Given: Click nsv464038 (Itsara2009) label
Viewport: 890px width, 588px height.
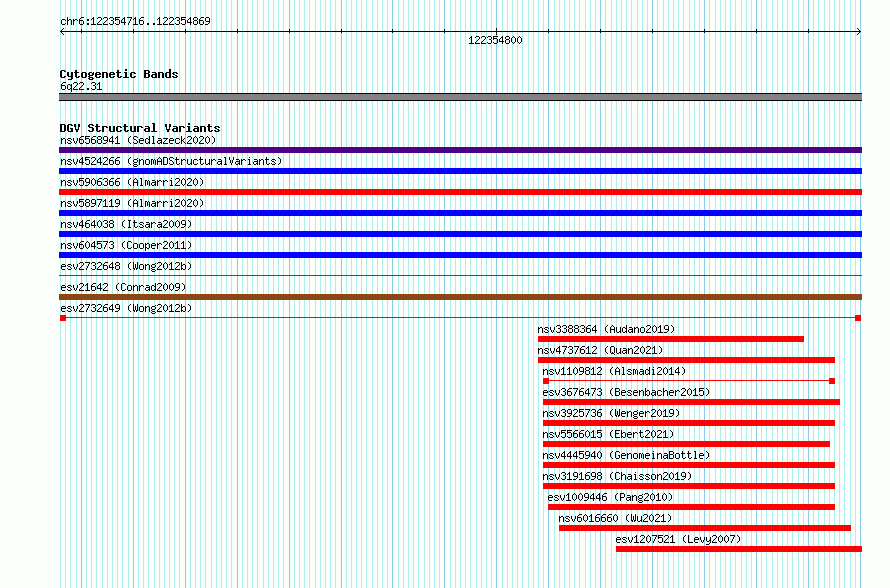Looking at the screenshot, I should pyautogui.click(x=126, y=224).
